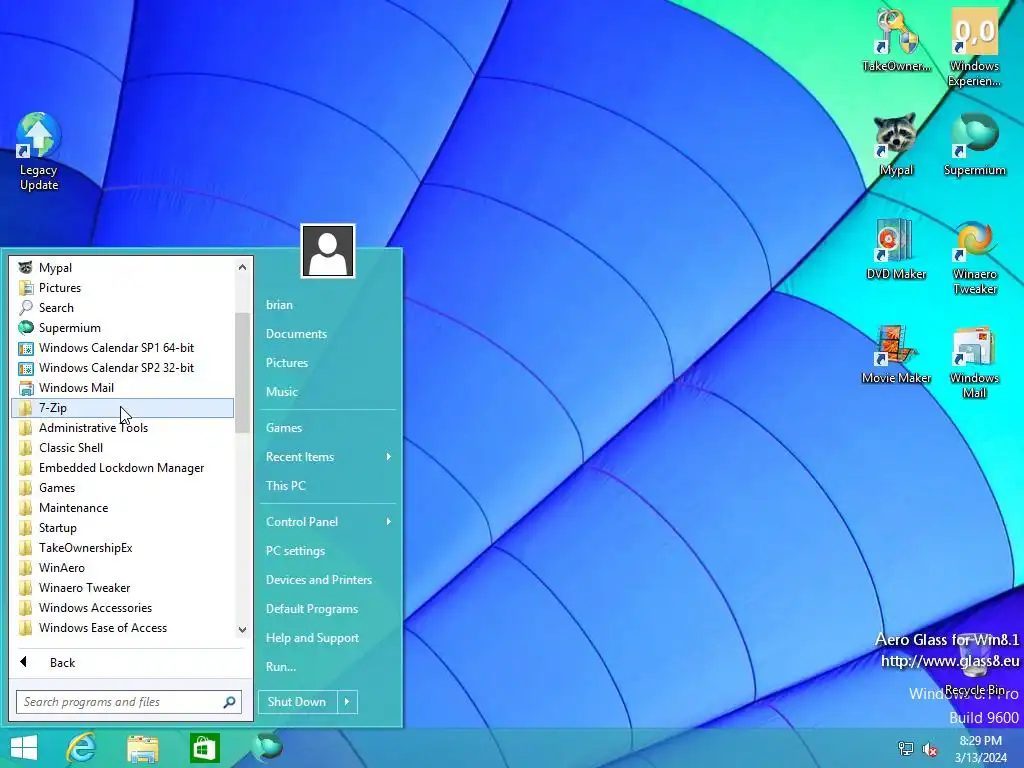Viewport: 1024px width, 768px height.
Task: Open the Winaero Tweaker desktop icon
Action: click(974, 257)
